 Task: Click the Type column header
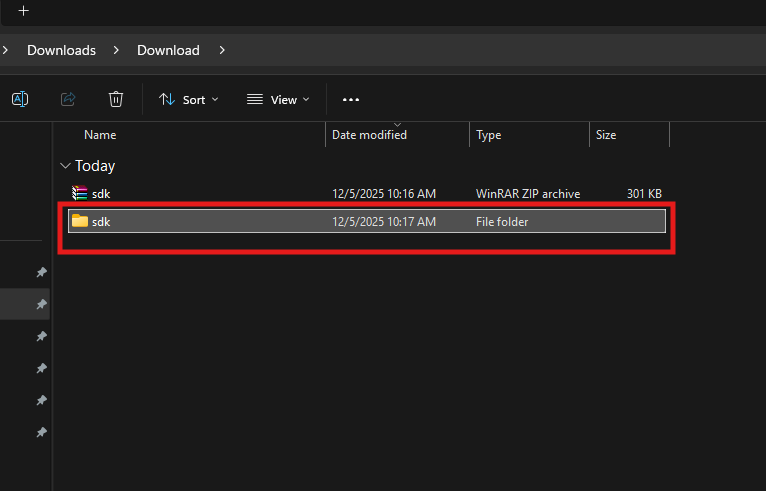point(489,135)
